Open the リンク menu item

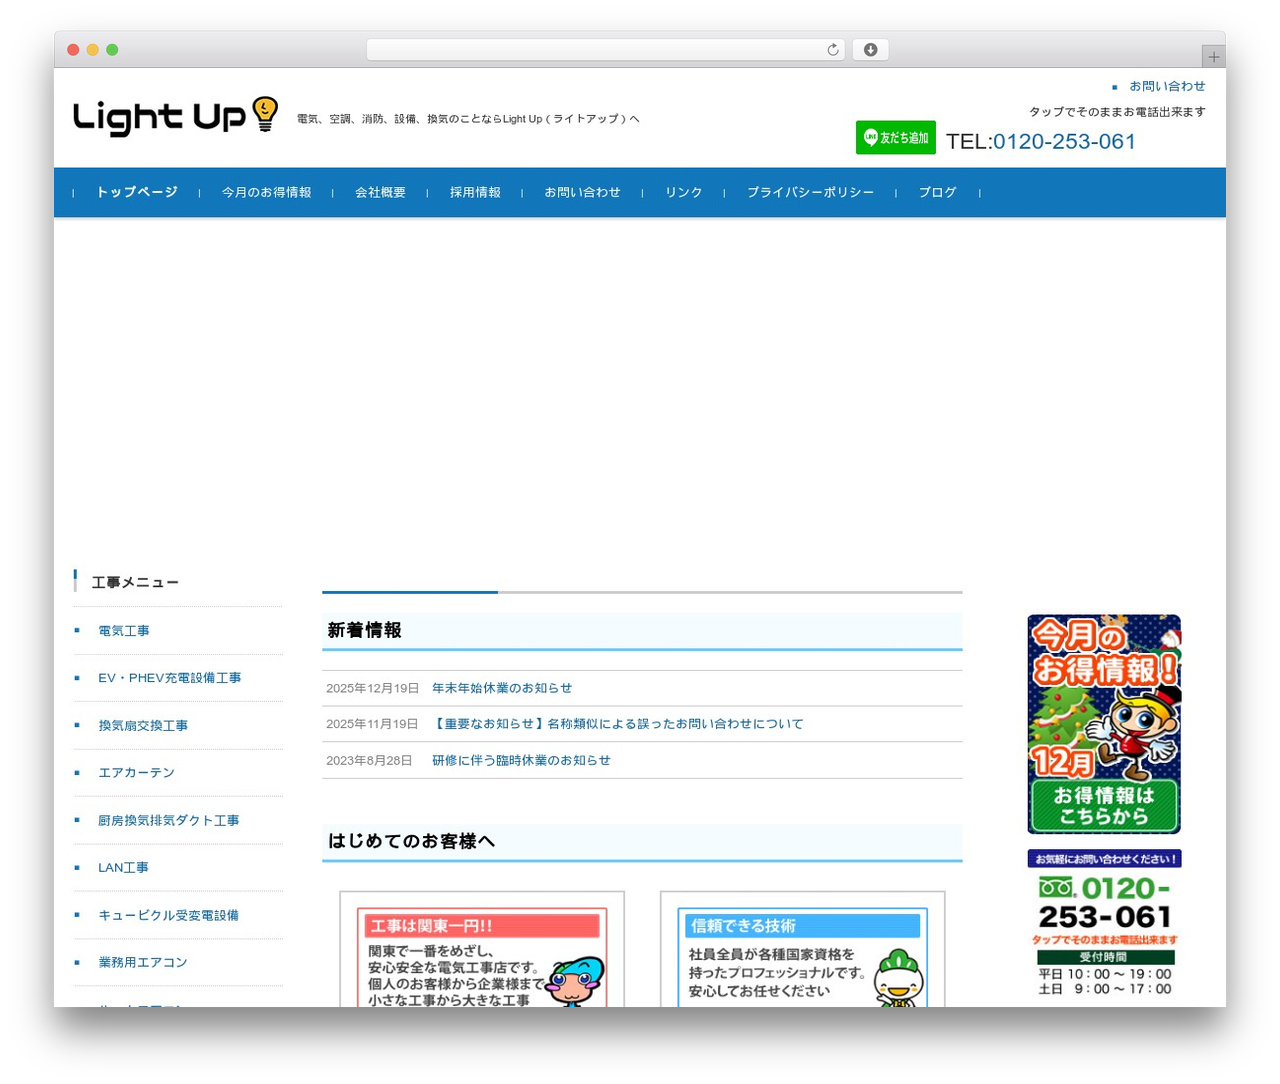[x=684, y=192]
